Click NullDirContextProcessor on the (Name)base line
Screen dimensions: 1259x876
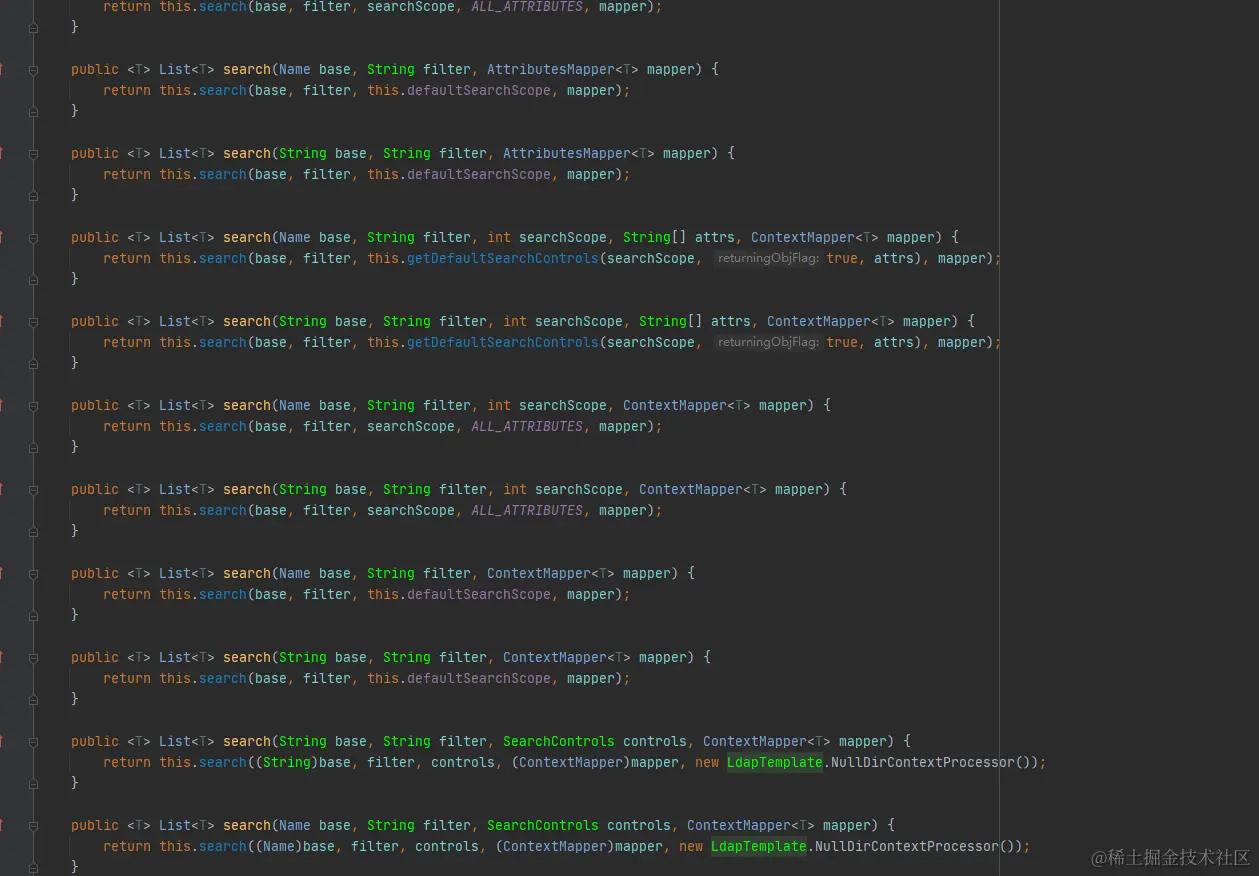(907, 846)
